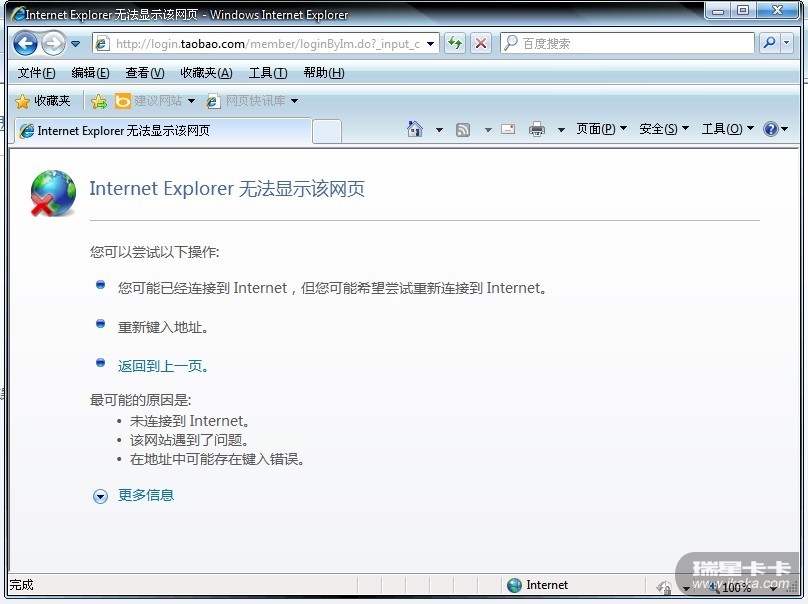Click the blue Help question mark icon
Viewport: 808px width, 604px height.
[x=771, y=129]
